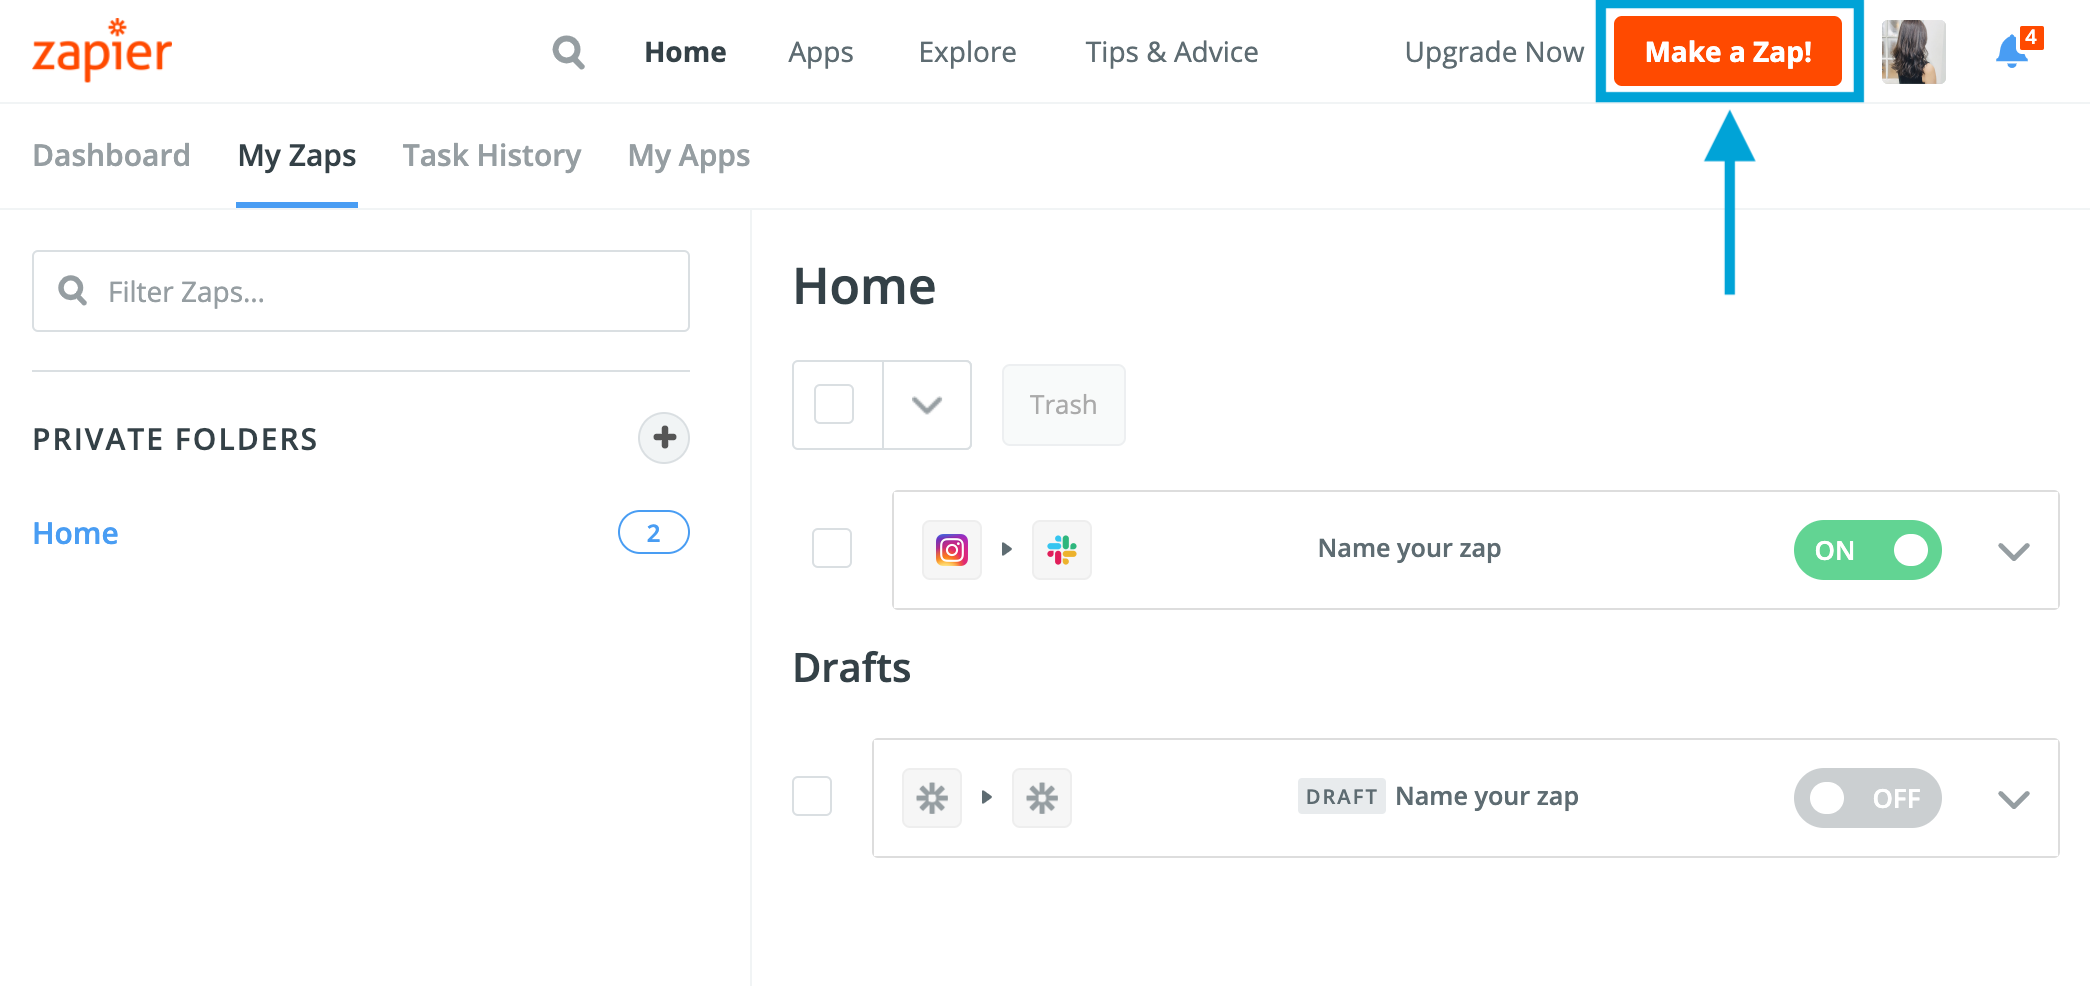This screenshot has height=986, width=2090.
Task: Expand options for the Instagram zap
Action: click(2013, 551)
